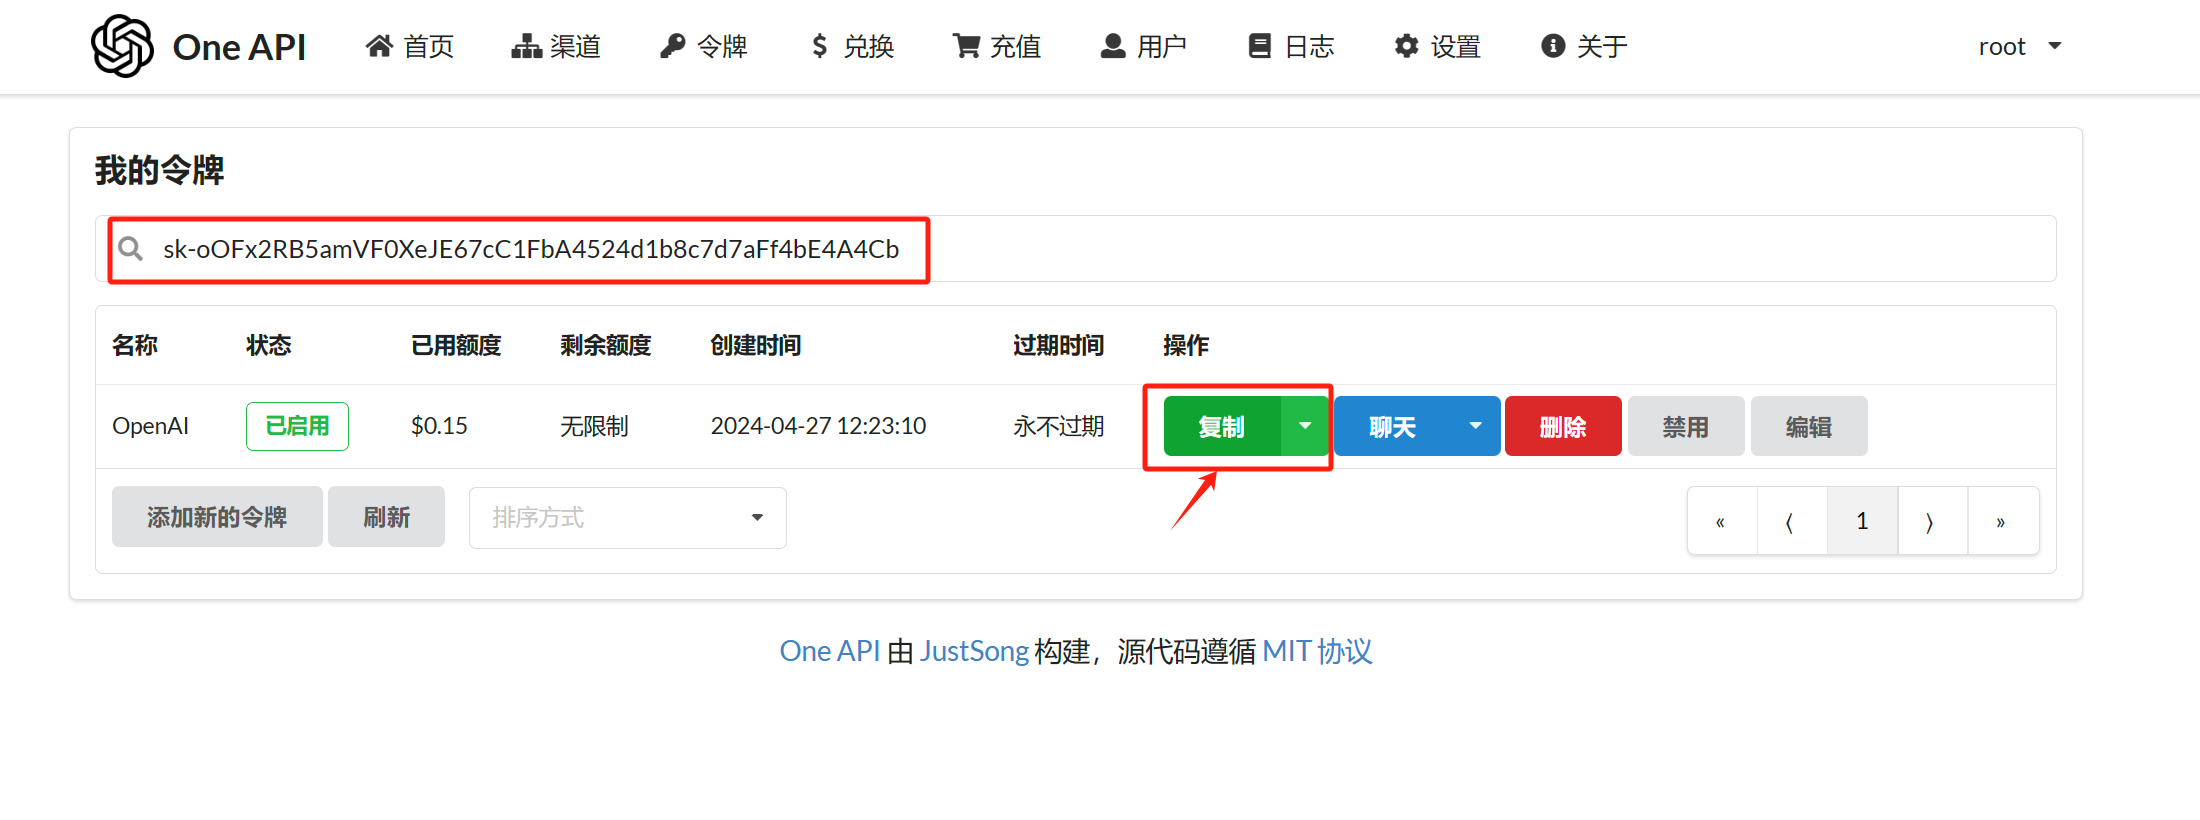Expand the 聊天 button dropdown arrow

click(x=1476, y=427)
